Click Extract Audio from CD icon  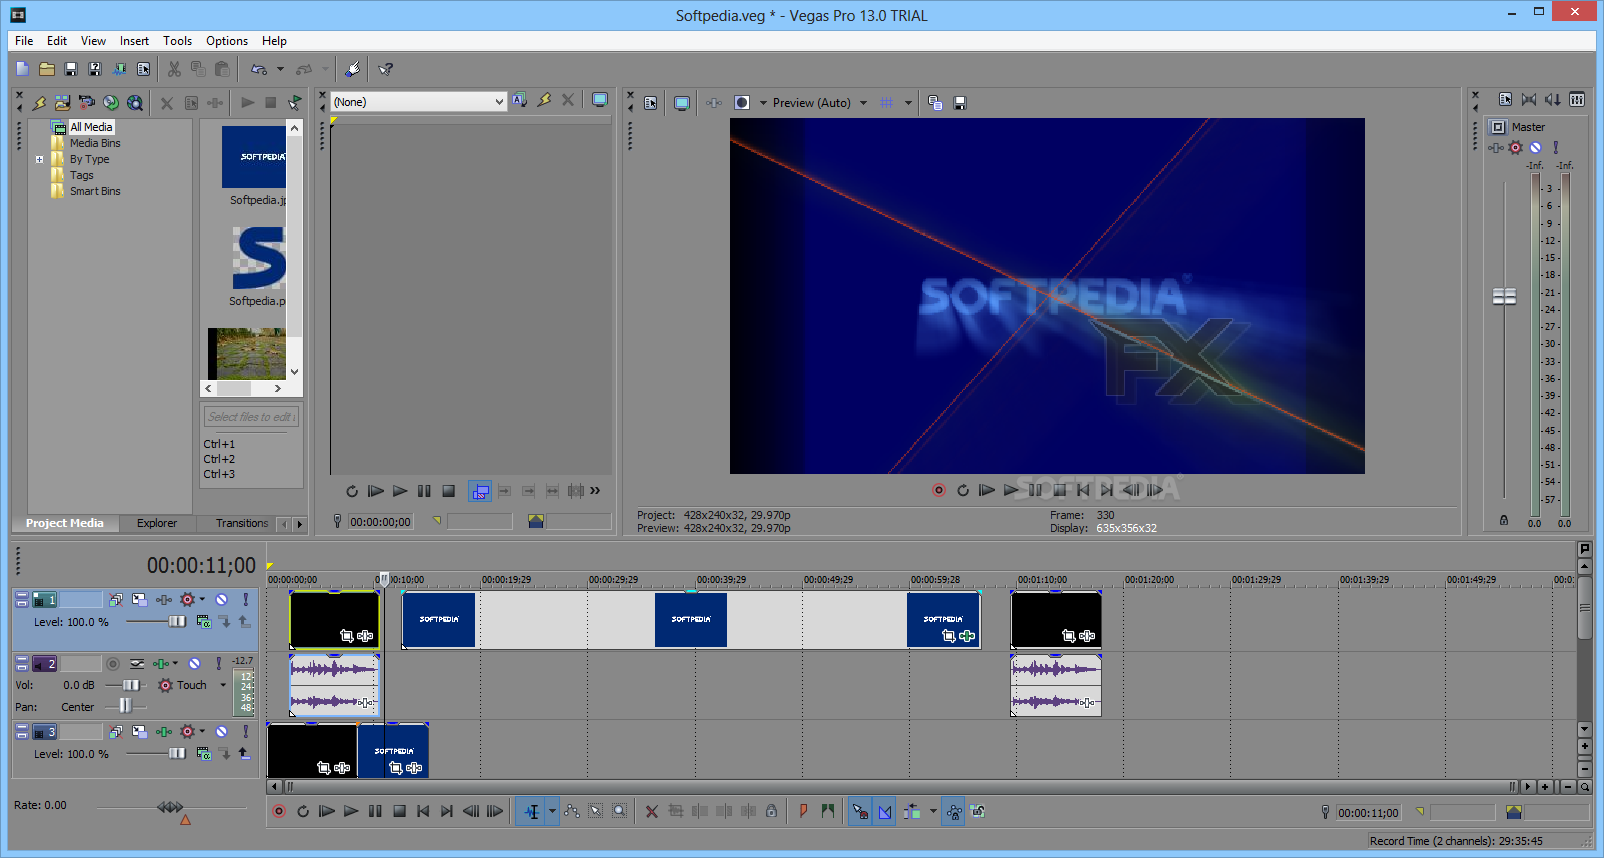(111, 102)
